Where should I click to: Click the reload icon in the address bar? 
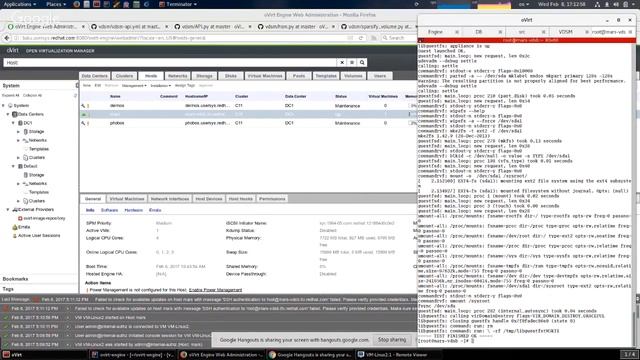click(361, 38)
